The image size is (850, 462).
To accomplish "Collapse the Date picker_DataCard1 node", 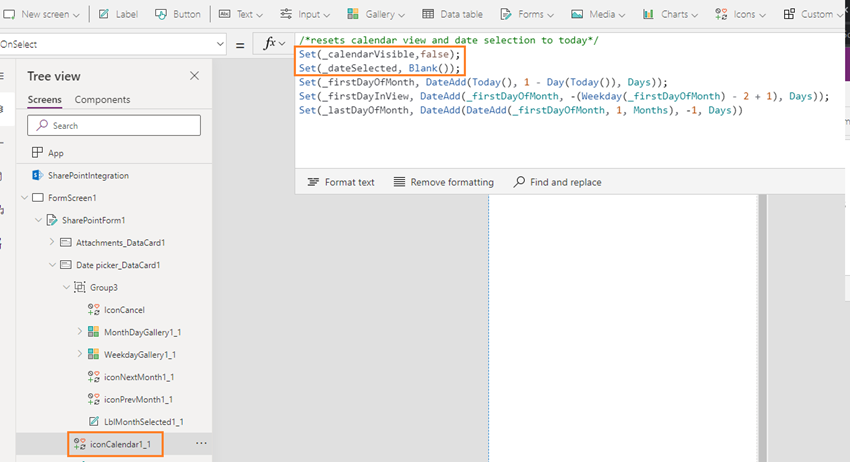I will [52, 265].
